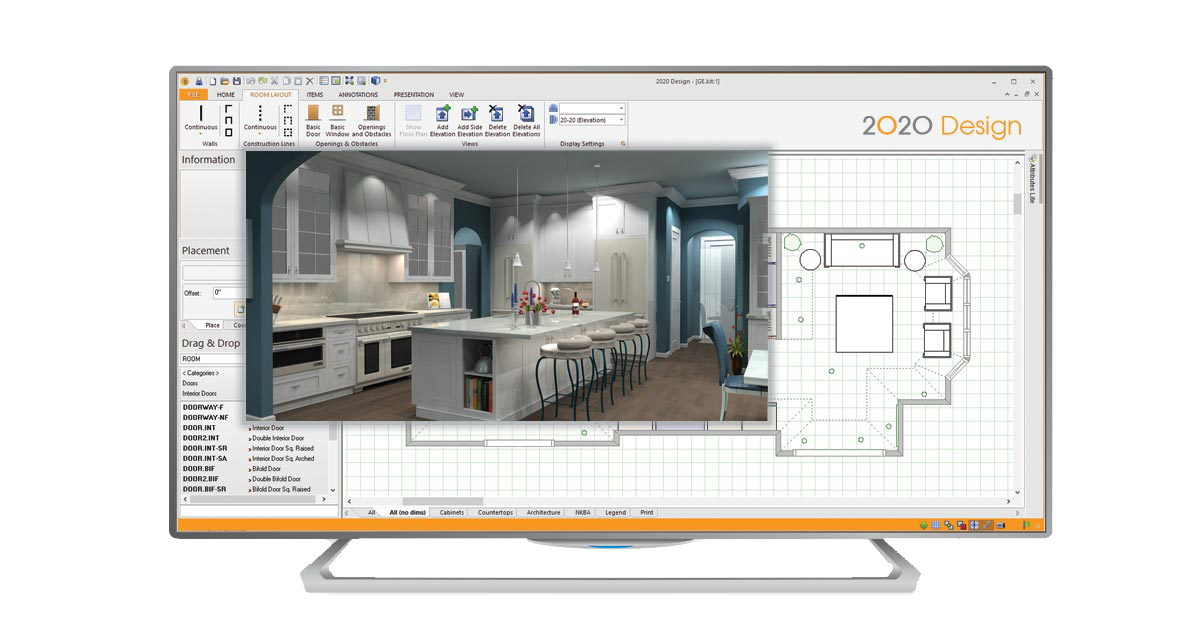1200x630 pixels.
Task: Switch to the ITEMS ribbon tab
Action: tap(315, 95)
